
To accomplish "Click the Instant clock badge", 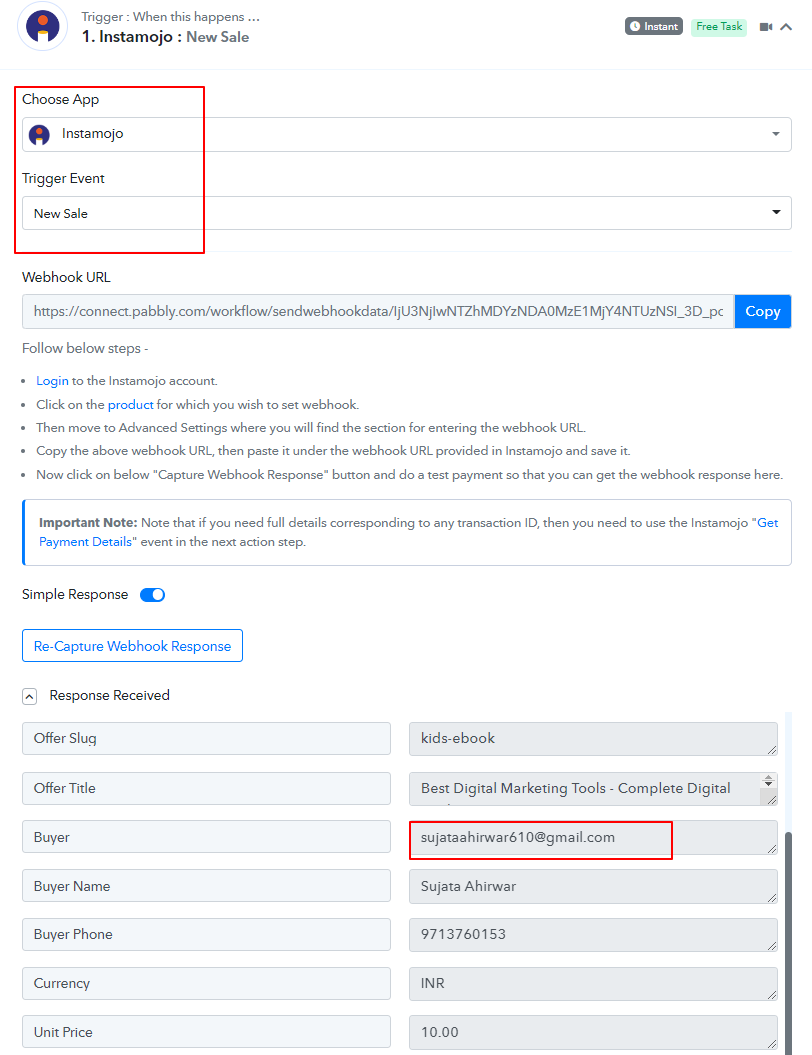I will (x=653, y=26).
